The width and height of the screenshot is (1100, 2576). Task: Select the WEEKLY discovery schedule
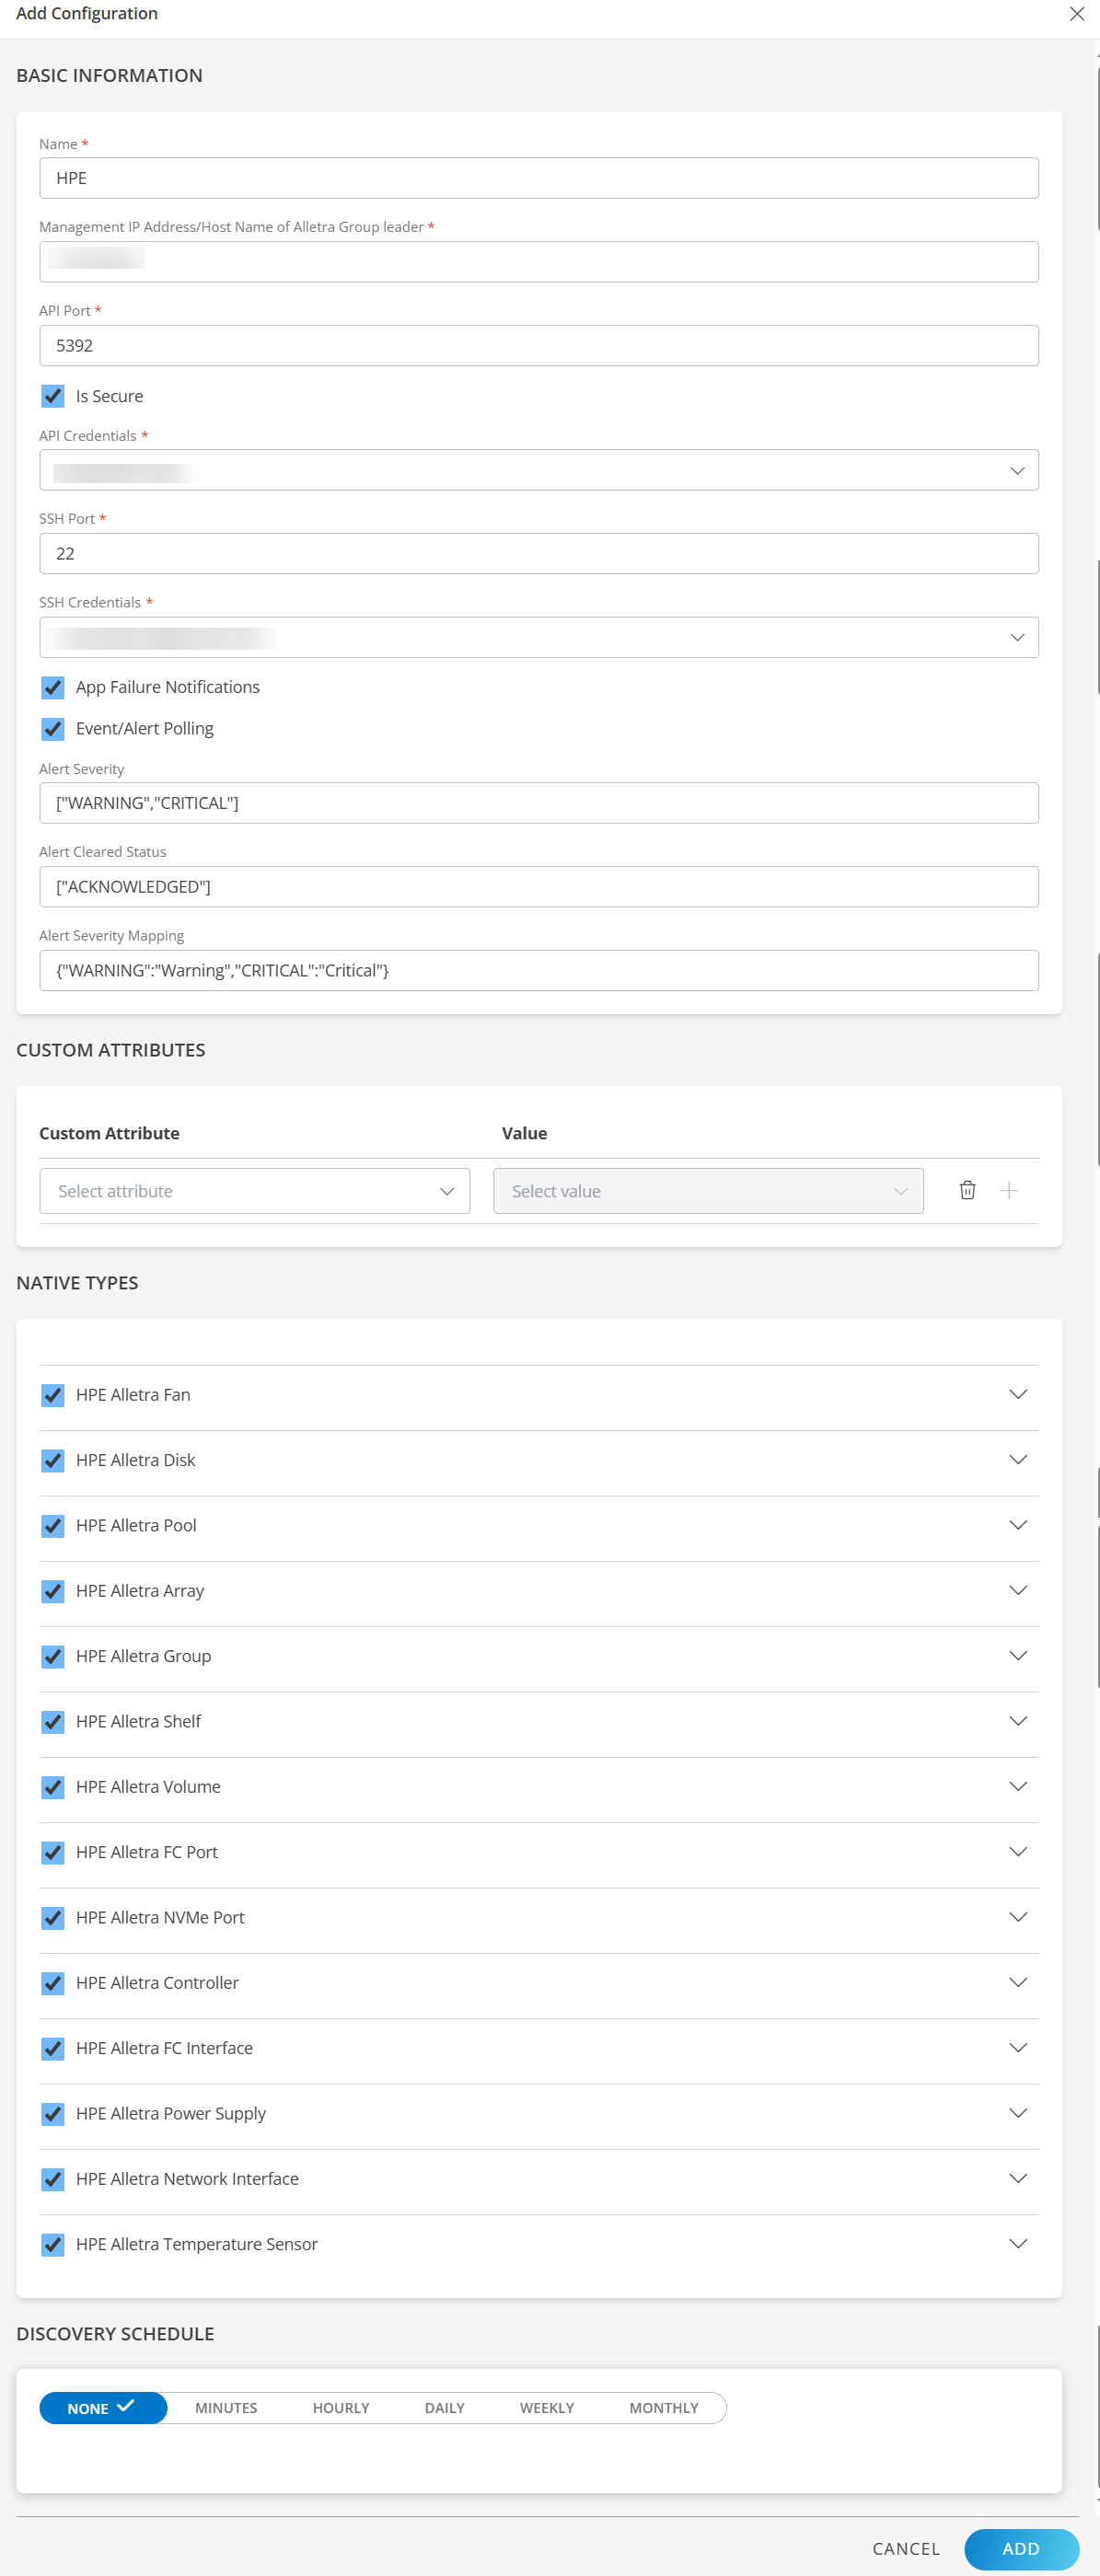point(547,2408)
